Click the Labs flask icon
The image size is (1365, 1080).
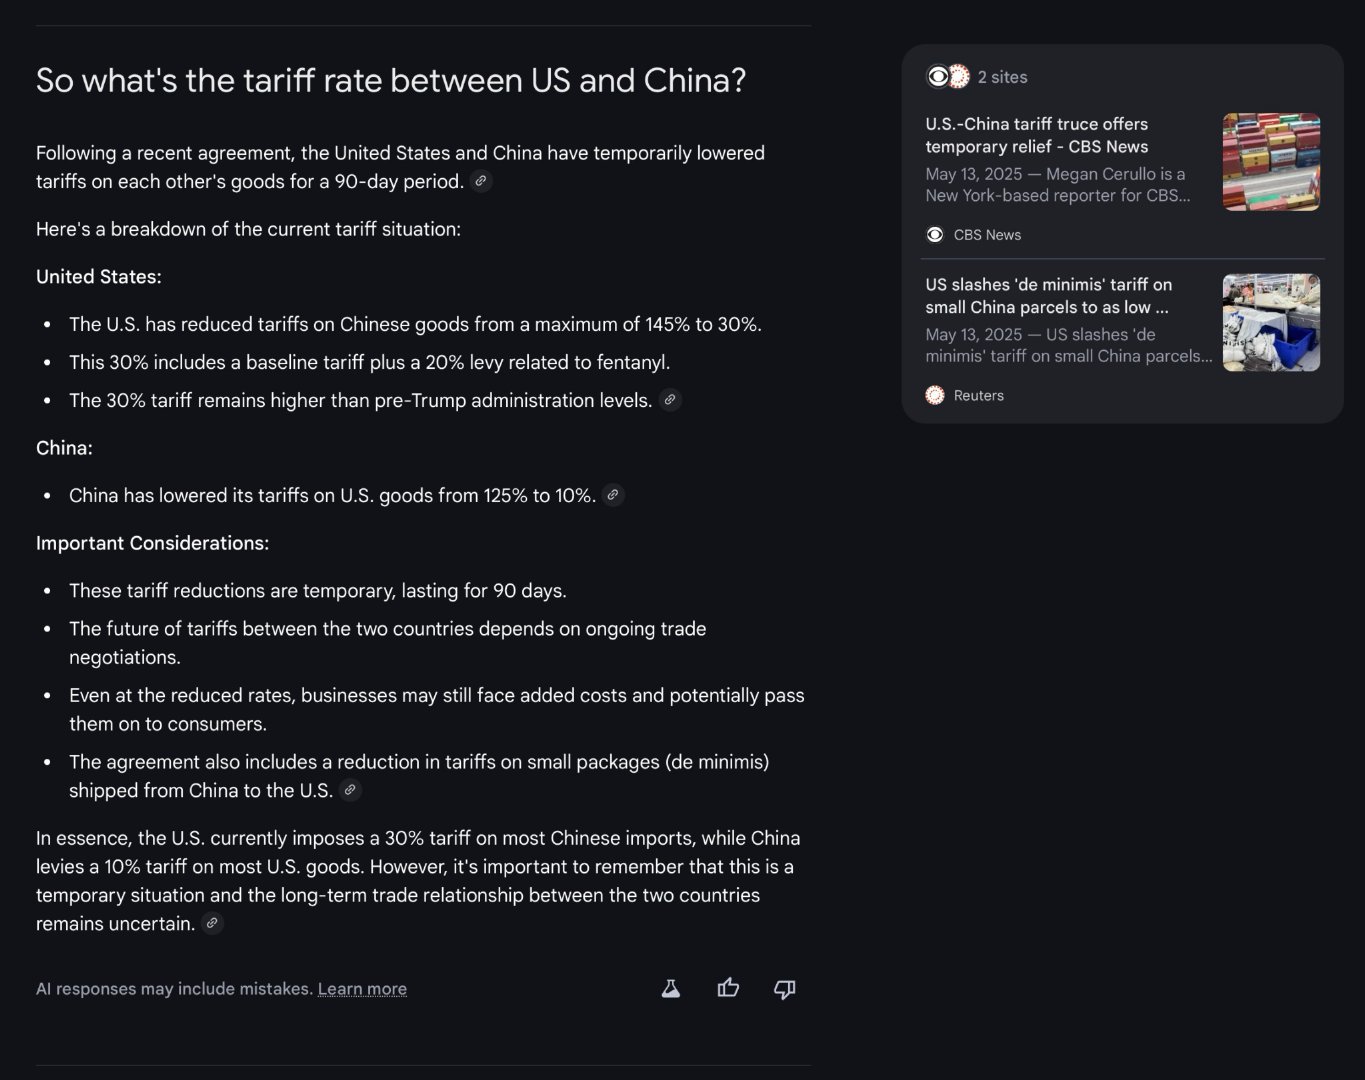(671, 989)
